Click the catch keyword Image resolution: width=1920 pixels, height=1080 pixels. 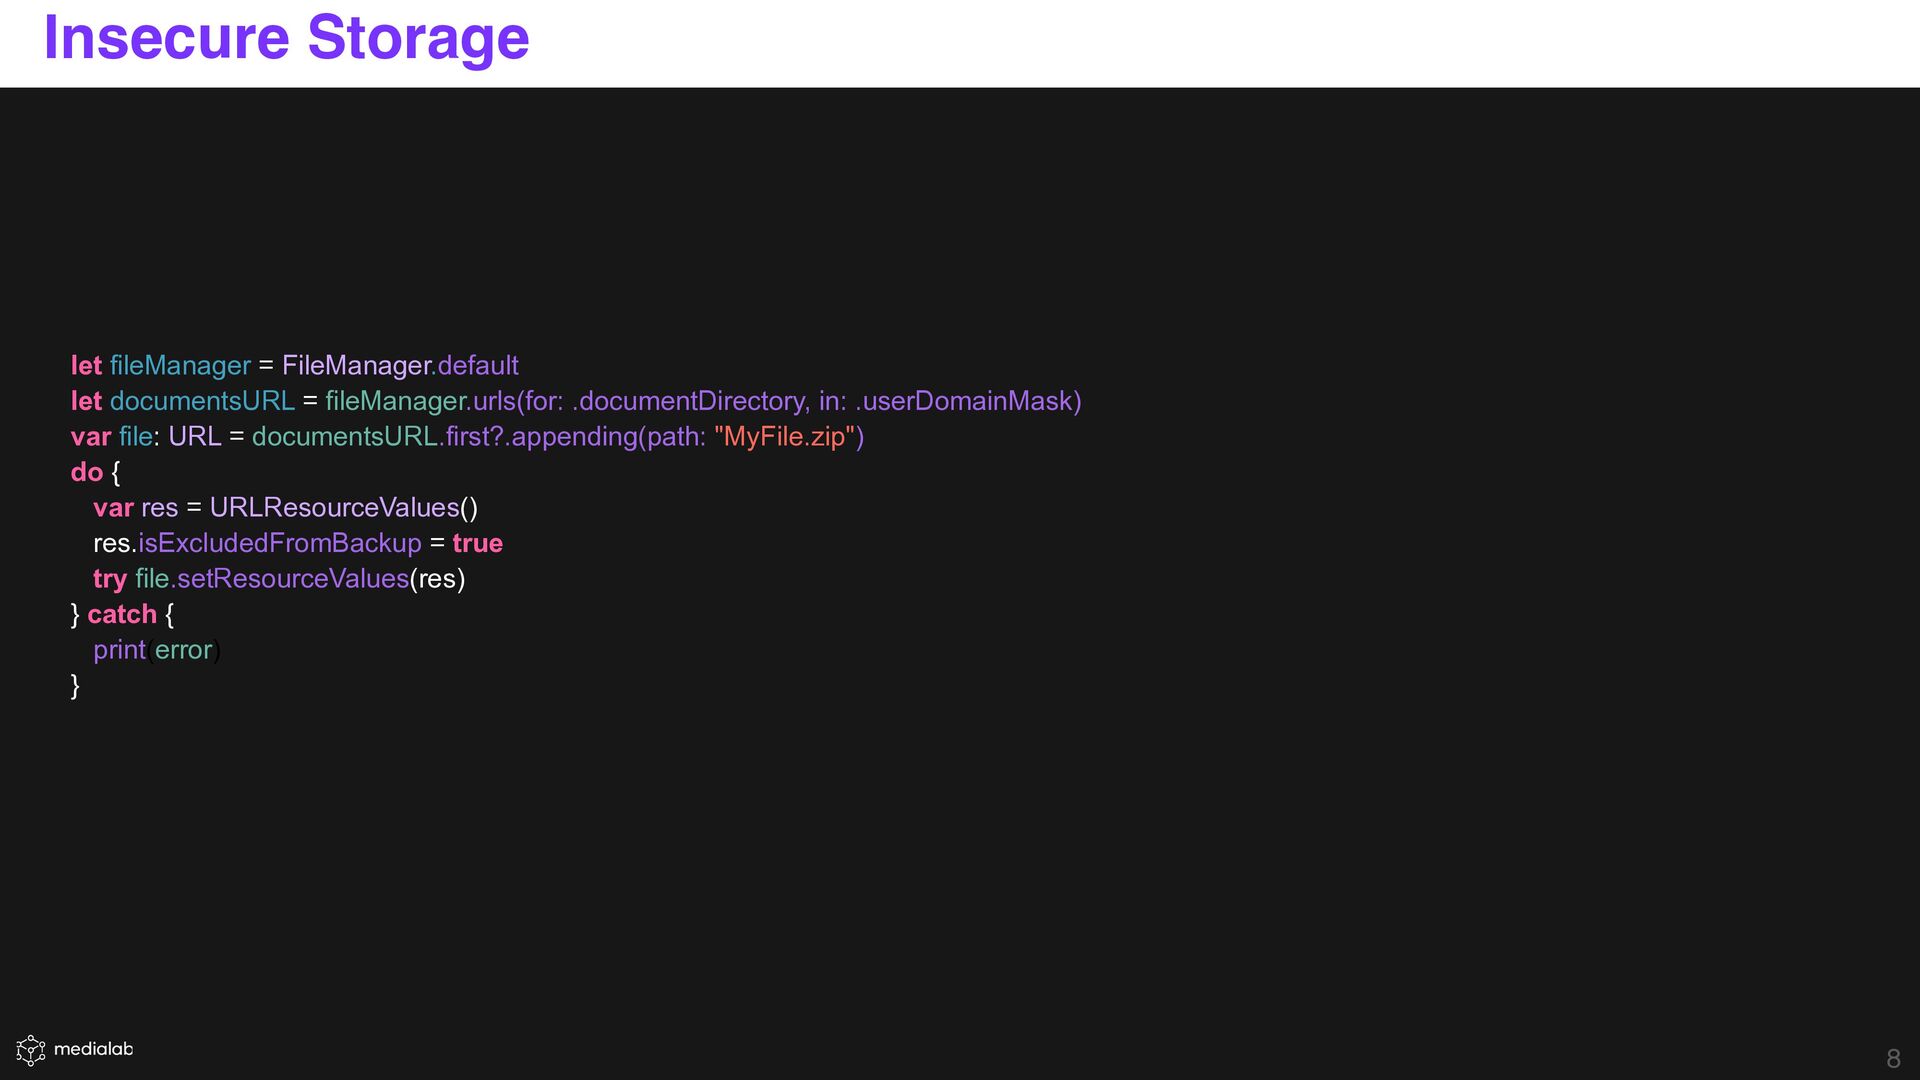(x=121, y=614)
